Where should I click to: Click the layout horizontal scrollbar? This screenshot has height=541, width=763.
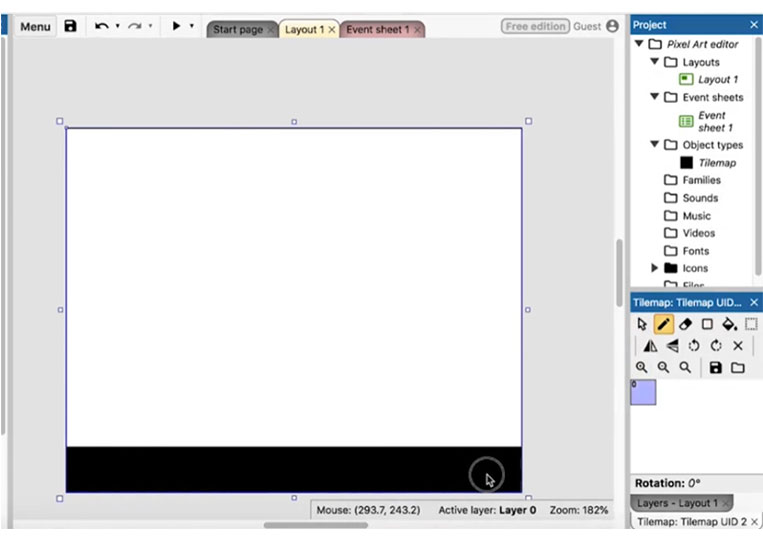[x=316, y=525]
